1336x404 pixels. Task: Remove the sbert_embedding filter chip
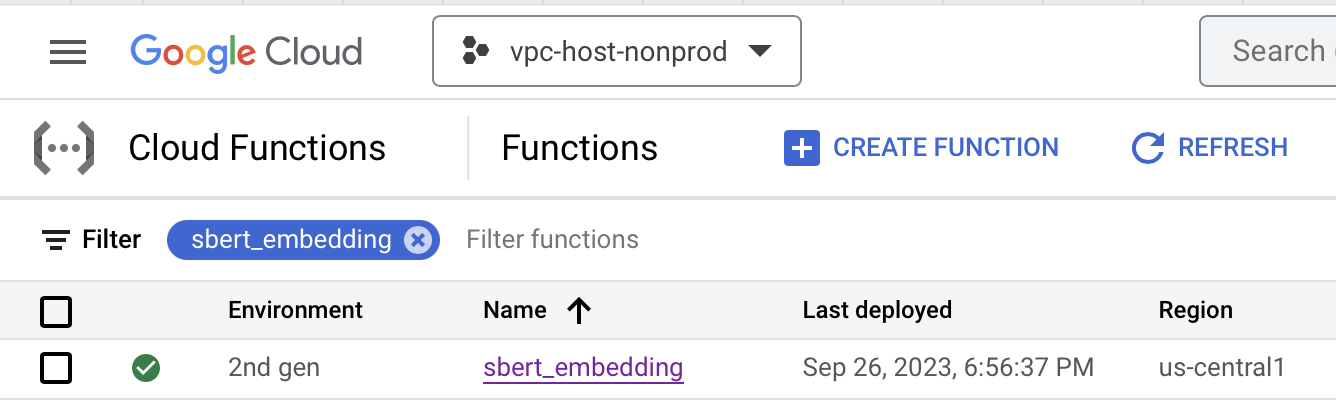tap(418, 240)
